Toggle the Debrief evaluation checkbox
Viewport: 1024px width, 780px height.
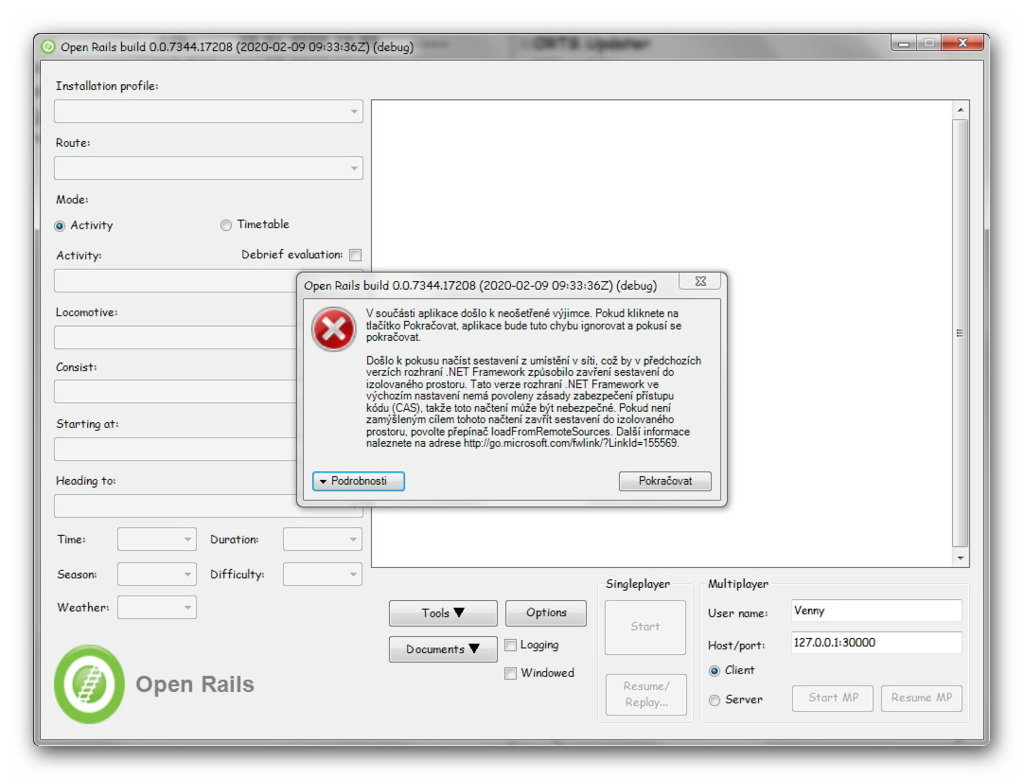[355, 255]
